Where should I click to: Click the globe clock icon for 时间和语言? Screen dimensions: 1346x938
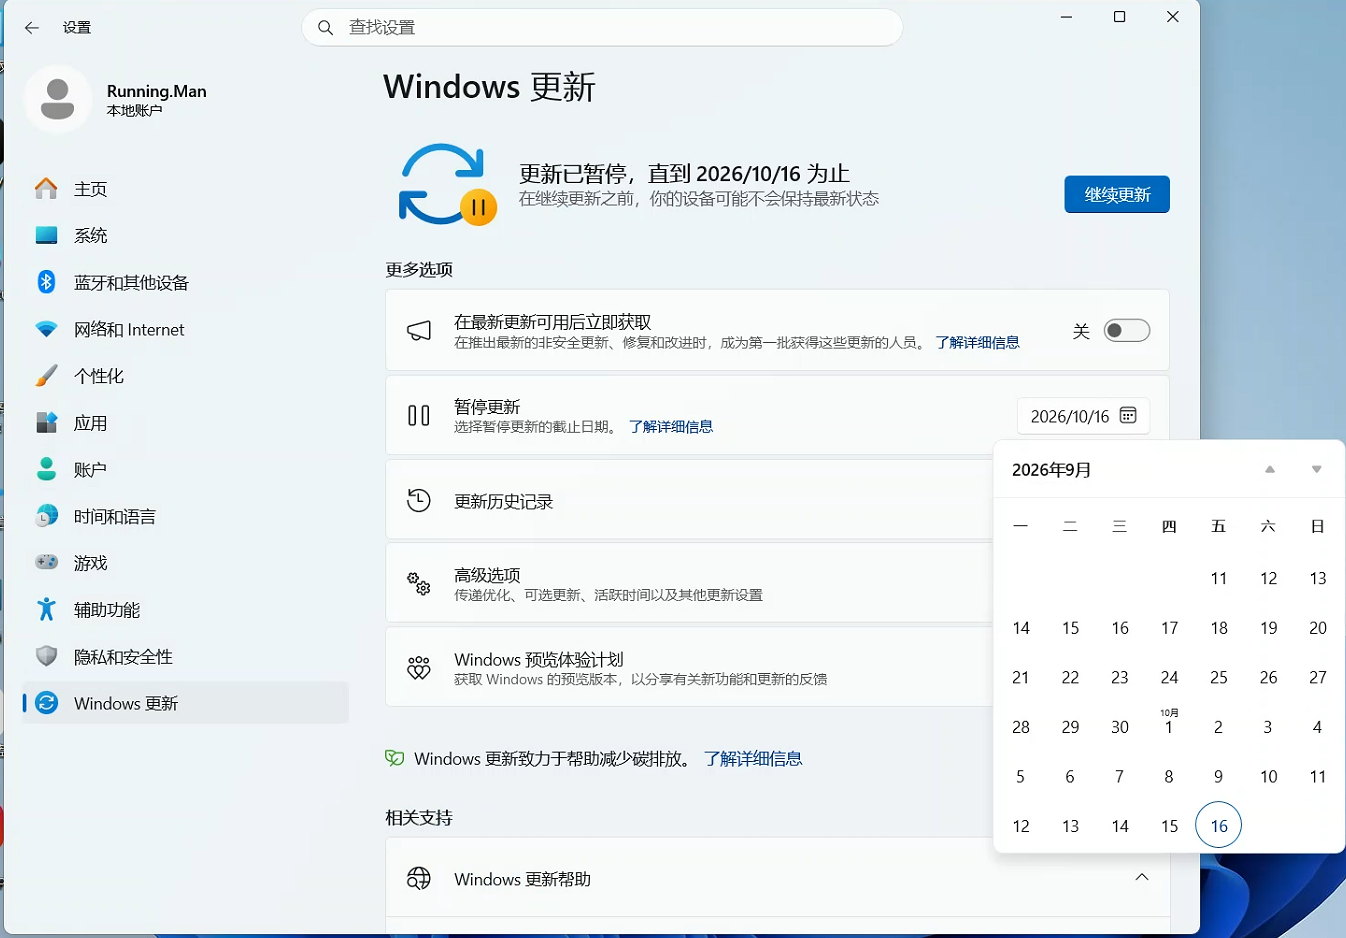(46, 516)
